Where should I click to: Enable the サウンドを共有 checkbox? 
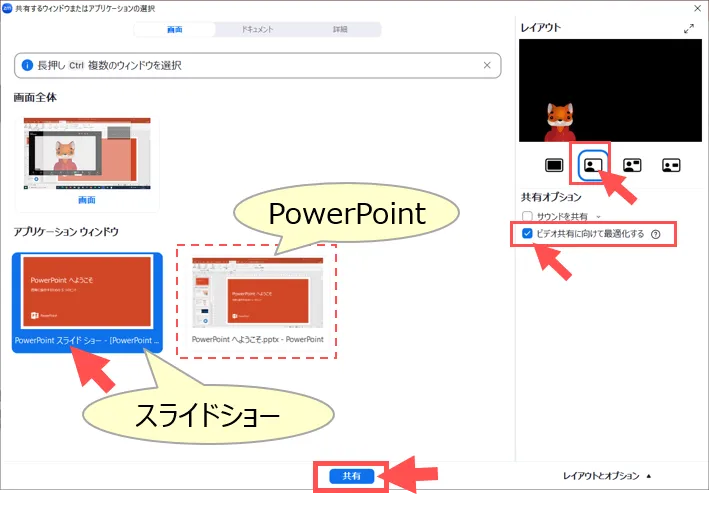point(527,216)
